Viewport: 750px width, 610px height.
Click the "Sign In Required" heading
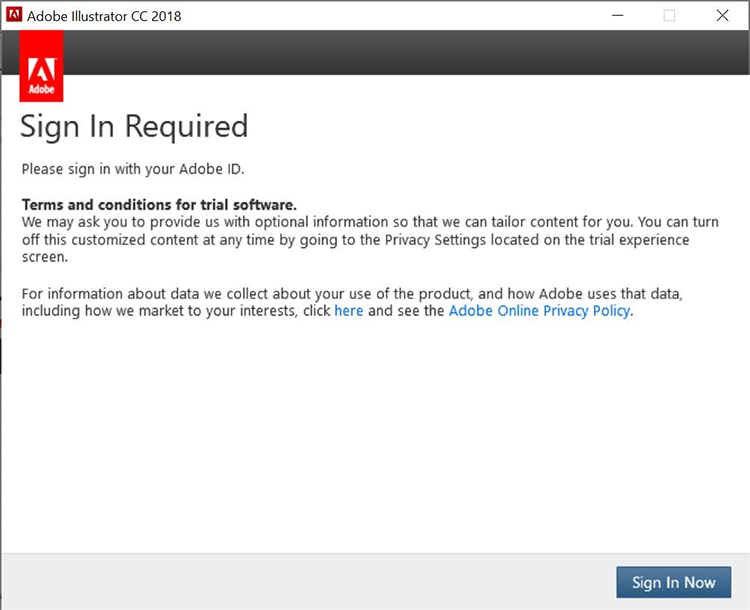134,127
